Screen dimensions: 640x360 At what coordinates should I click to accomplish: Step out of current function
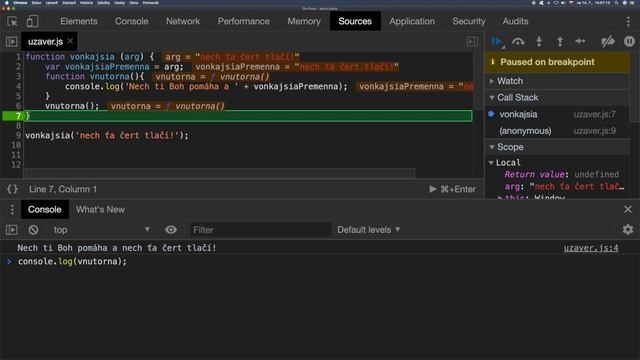[560, 41]
